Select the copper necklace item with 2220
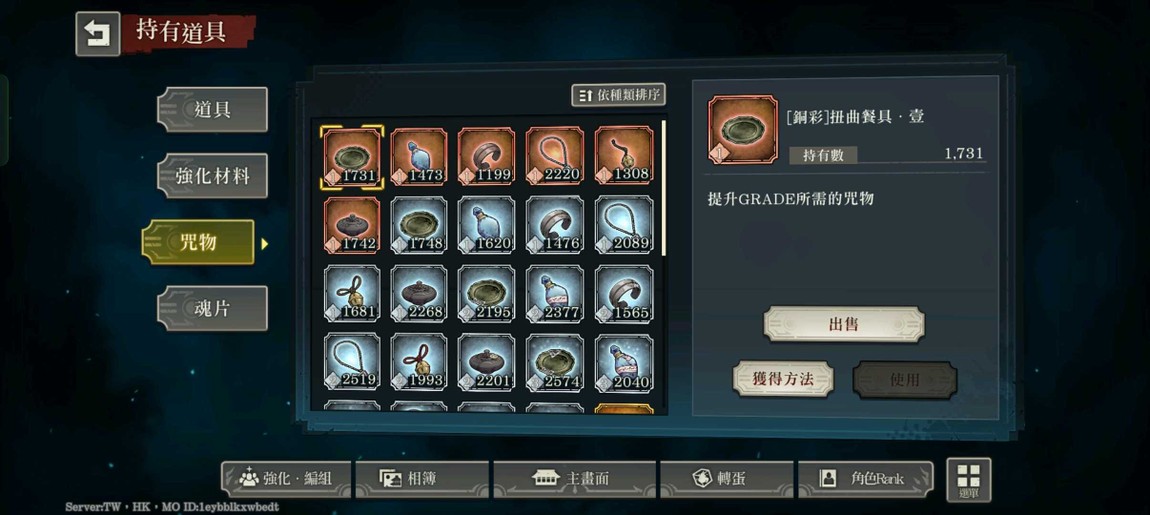Screen dimensions: 1150x515 [555, 156]
